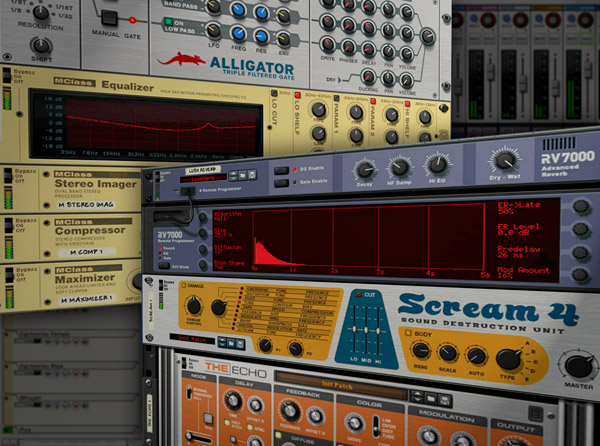The image size is (600, 446).
Task: Toggle the Equalizer Param 2 enable button
Action: [373, 101]
